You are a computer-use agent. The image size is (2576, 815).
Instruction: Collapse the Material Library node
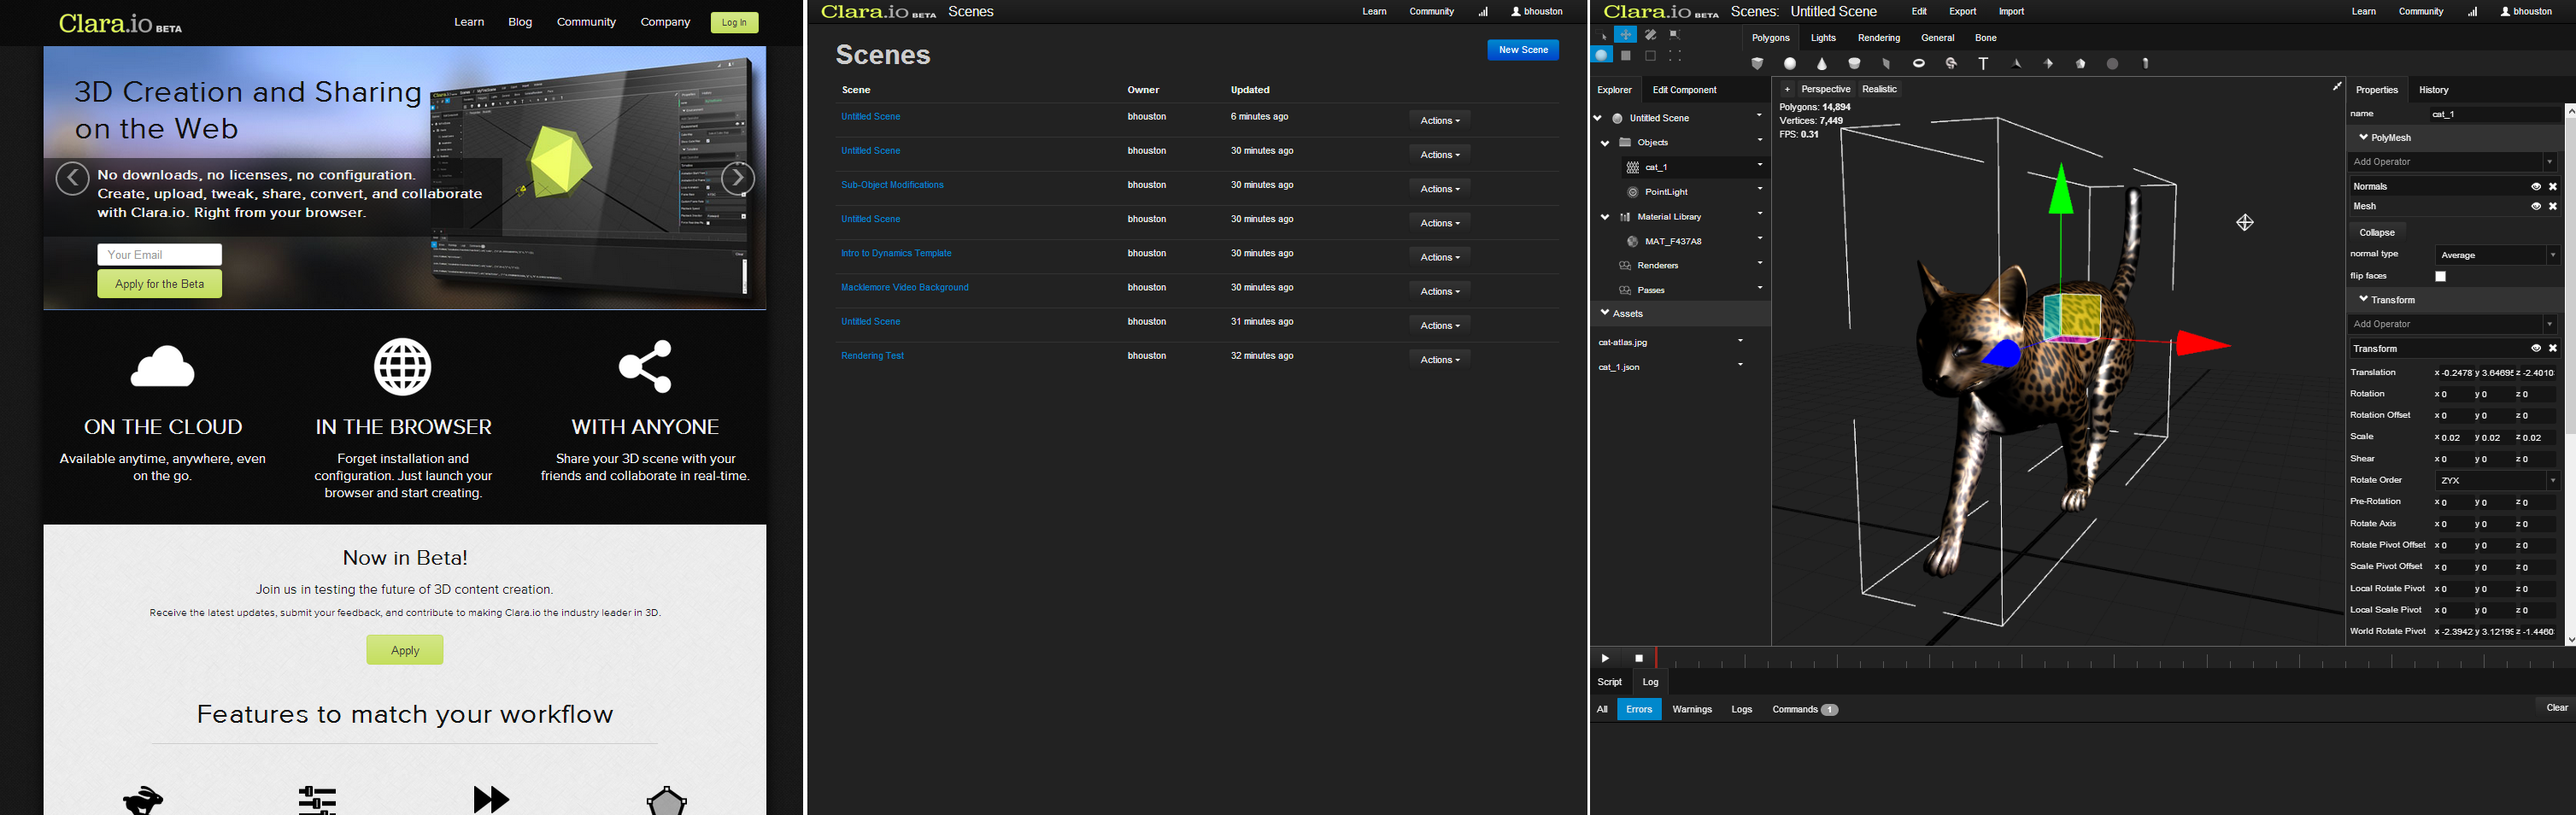1605,217
